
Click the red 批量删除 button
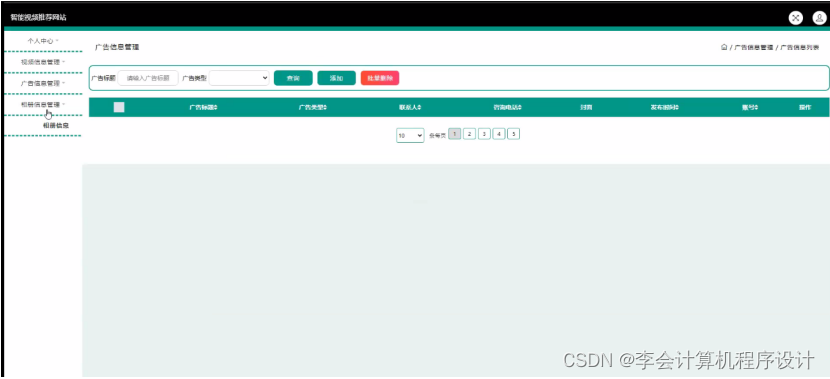380,78
